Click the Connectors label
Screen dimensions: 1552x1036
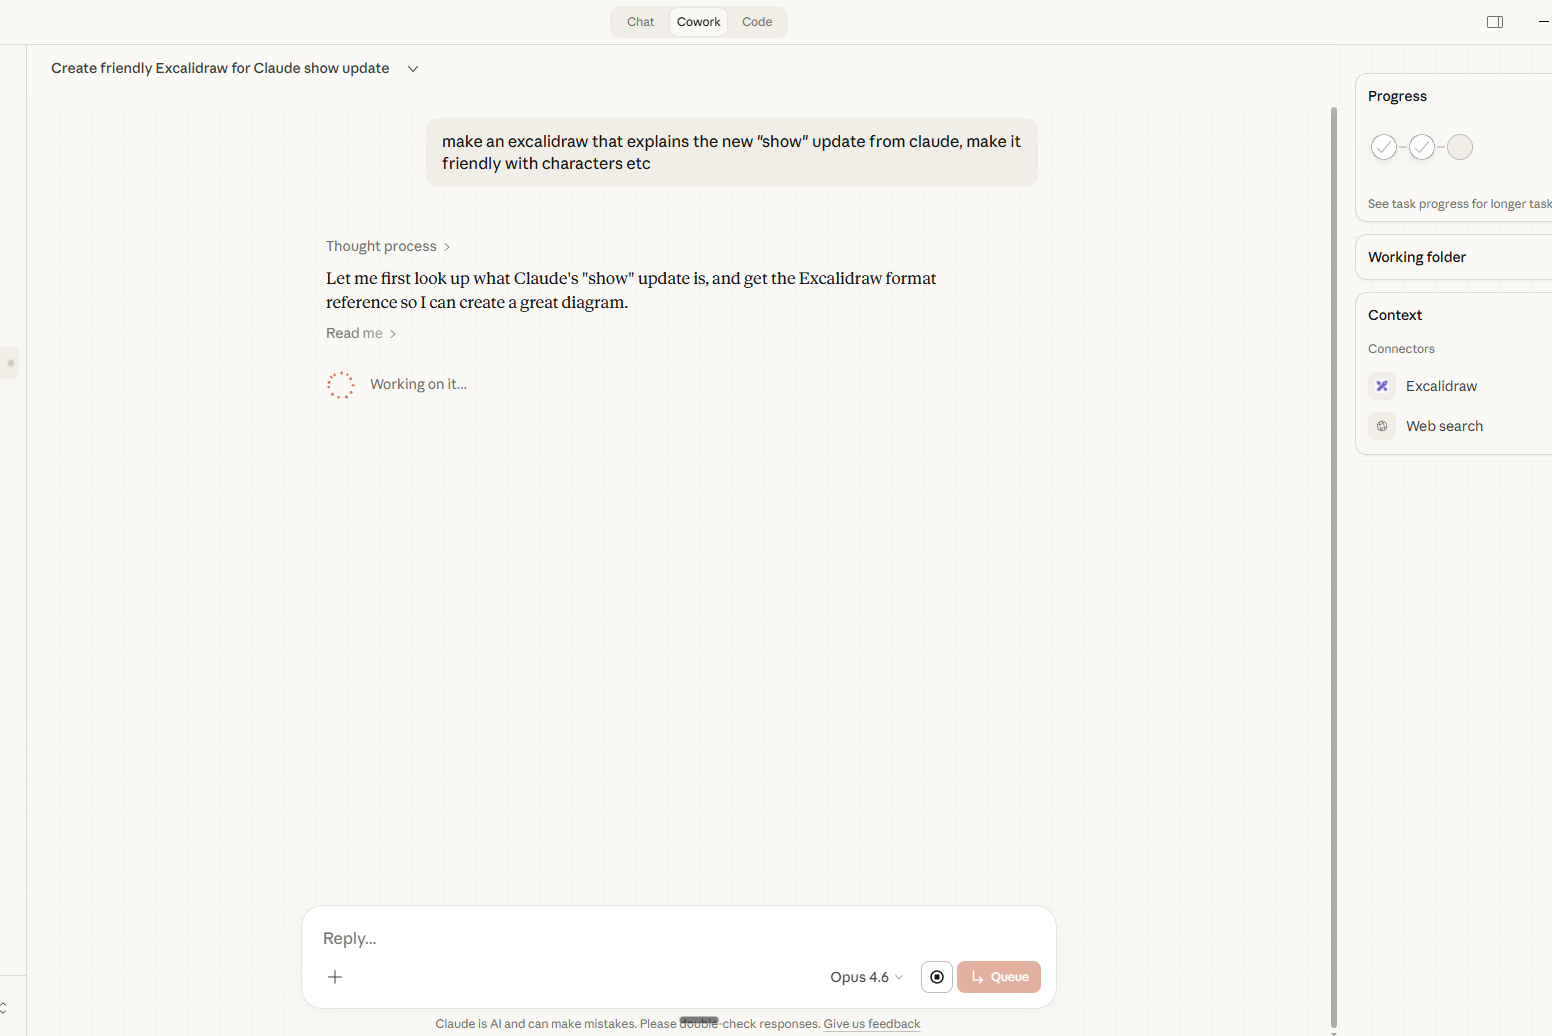click(x=1401, y=349)
